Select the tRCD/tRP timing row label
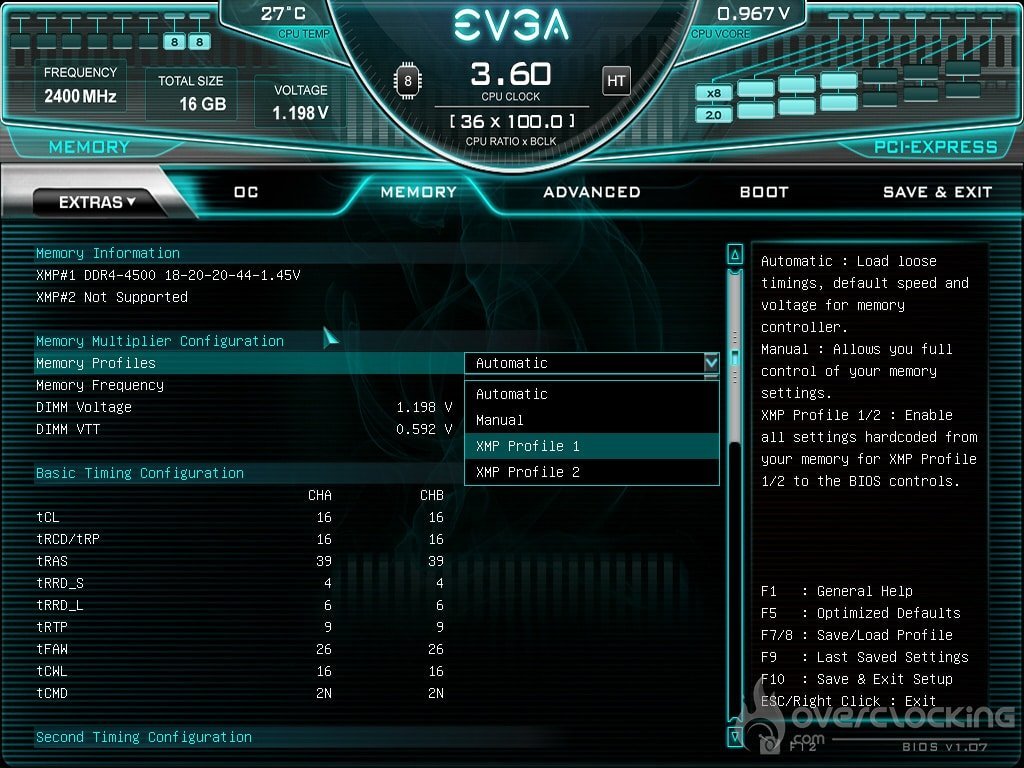 [68, 539]
